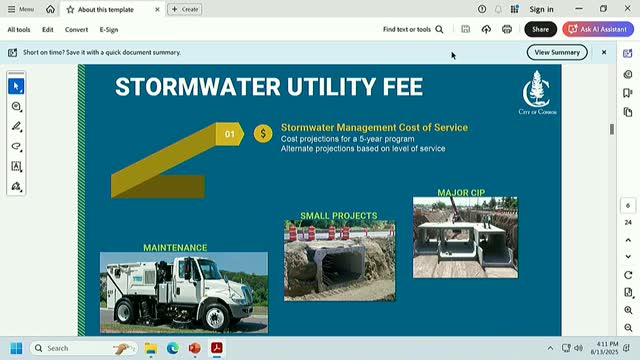The width and height of the screenshot is (640, 360).
Task: Go to next page down arrow
Action: (628, 256)
